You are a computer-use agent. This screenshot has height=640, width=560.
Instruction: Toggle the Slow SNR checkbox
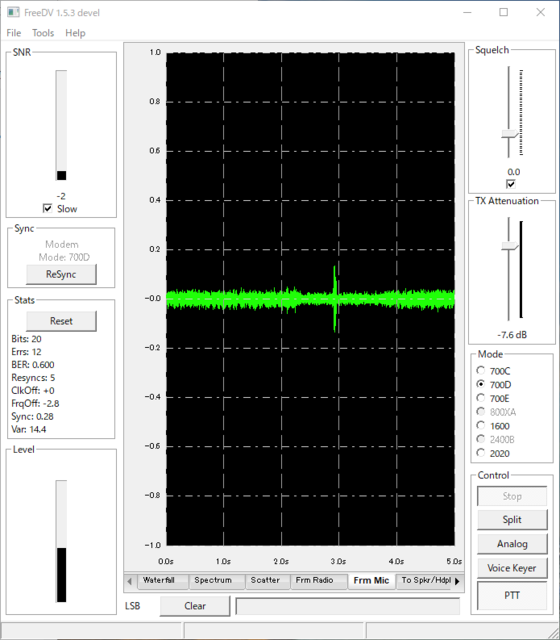(x=47, y=209)
